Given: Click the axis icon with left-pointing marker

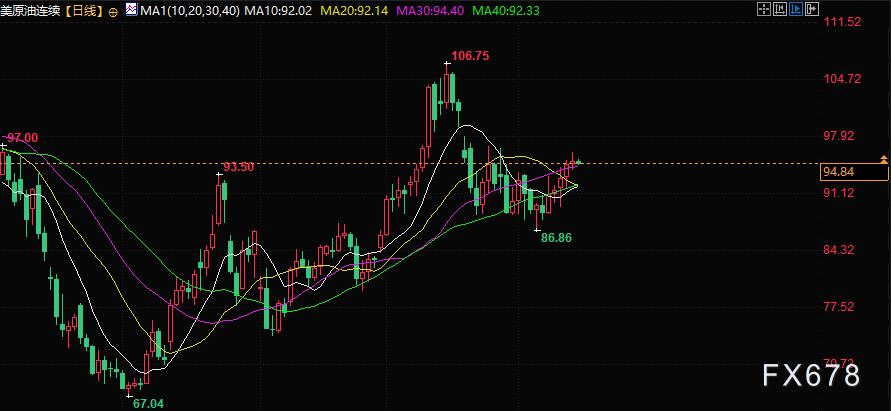Looking at the screenshot, I should [x=780, y=9].
